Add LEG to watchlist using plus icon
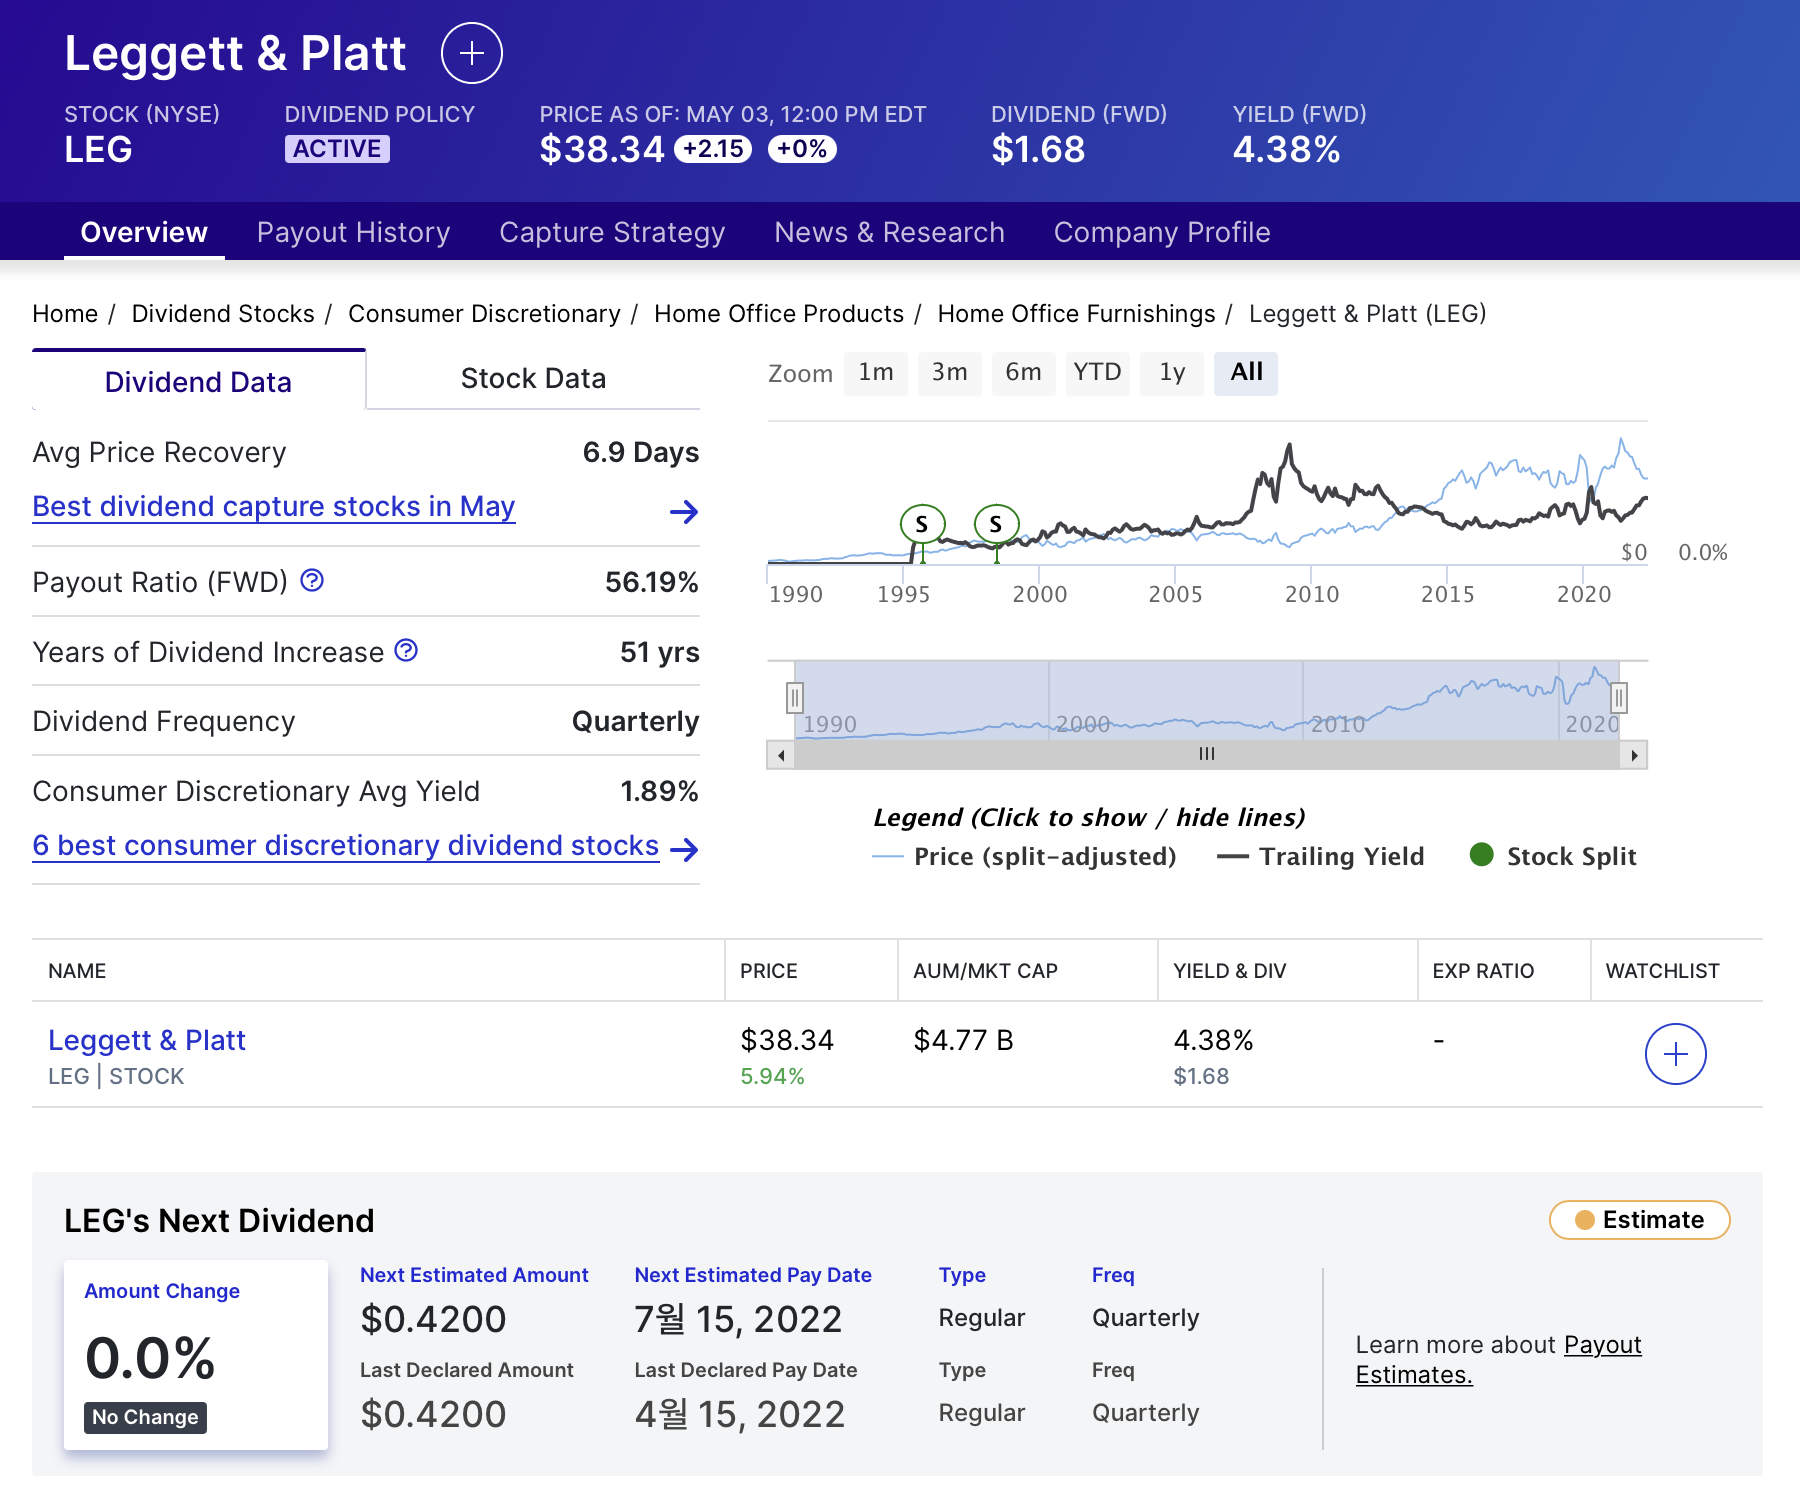Image resolution: width=1800 pixels, height=1492 pixels. coord(1676,1053)
